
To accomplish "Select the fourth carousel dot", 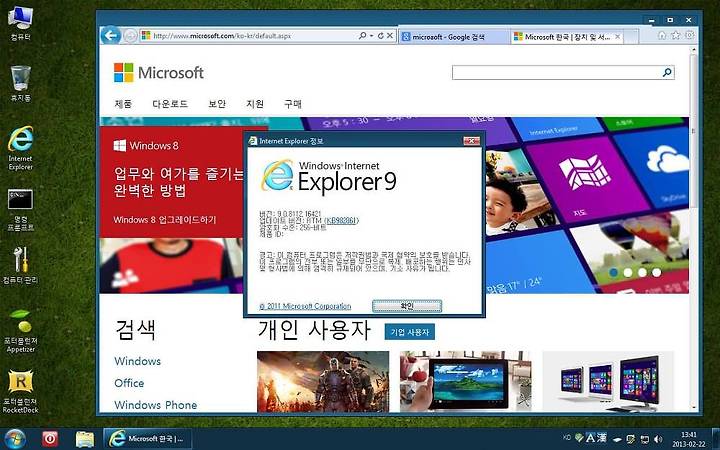I will pyautogui.click(x=657, y=272).
